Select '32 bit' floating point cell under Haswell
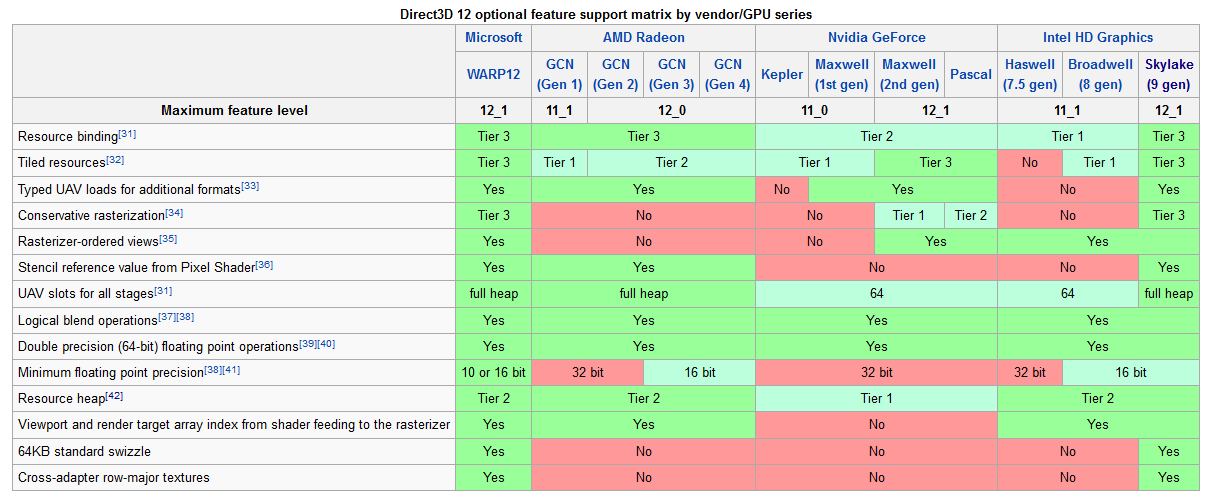The height and width of the screenshot is (502, 1218). click(1030, 372)
